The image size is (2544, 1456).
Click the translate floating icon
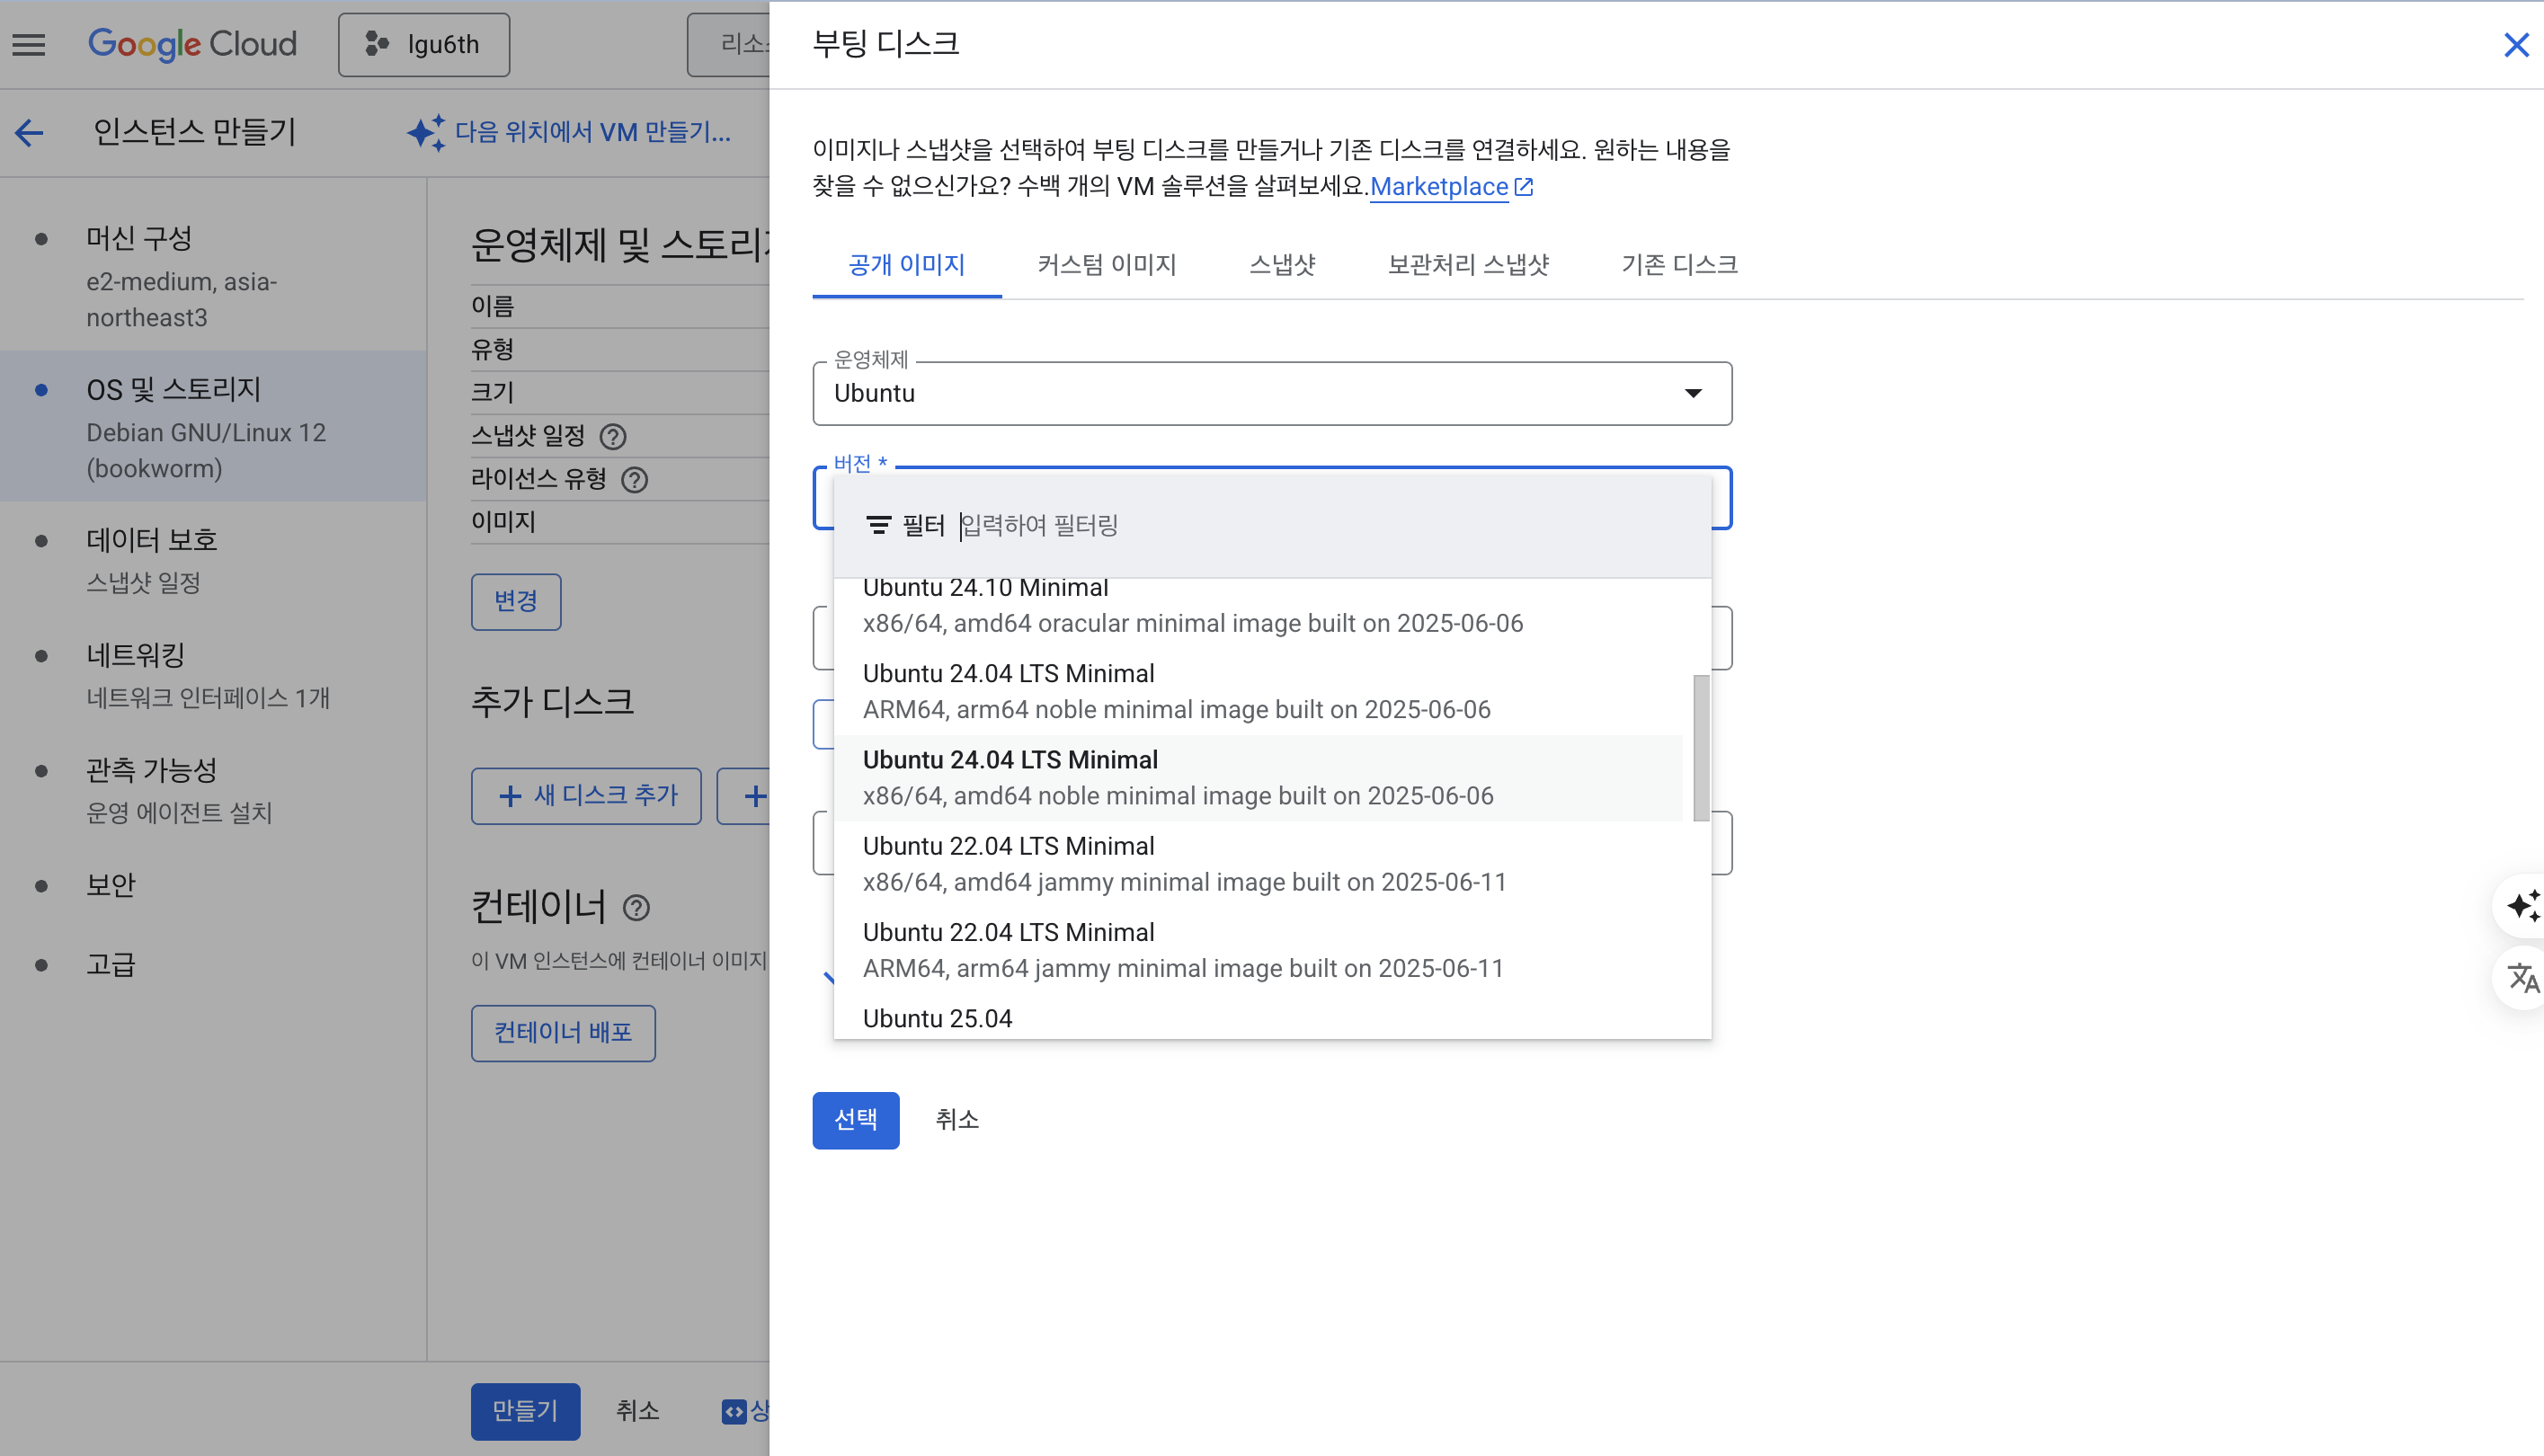point(2523,977)
